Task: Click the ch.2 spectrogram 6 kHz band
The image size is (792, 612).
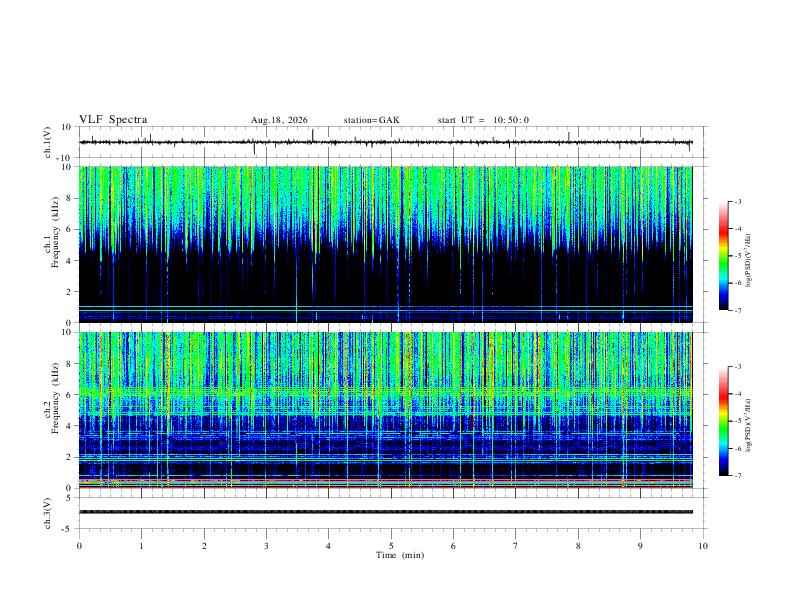Action: click(x=385, y=391)
